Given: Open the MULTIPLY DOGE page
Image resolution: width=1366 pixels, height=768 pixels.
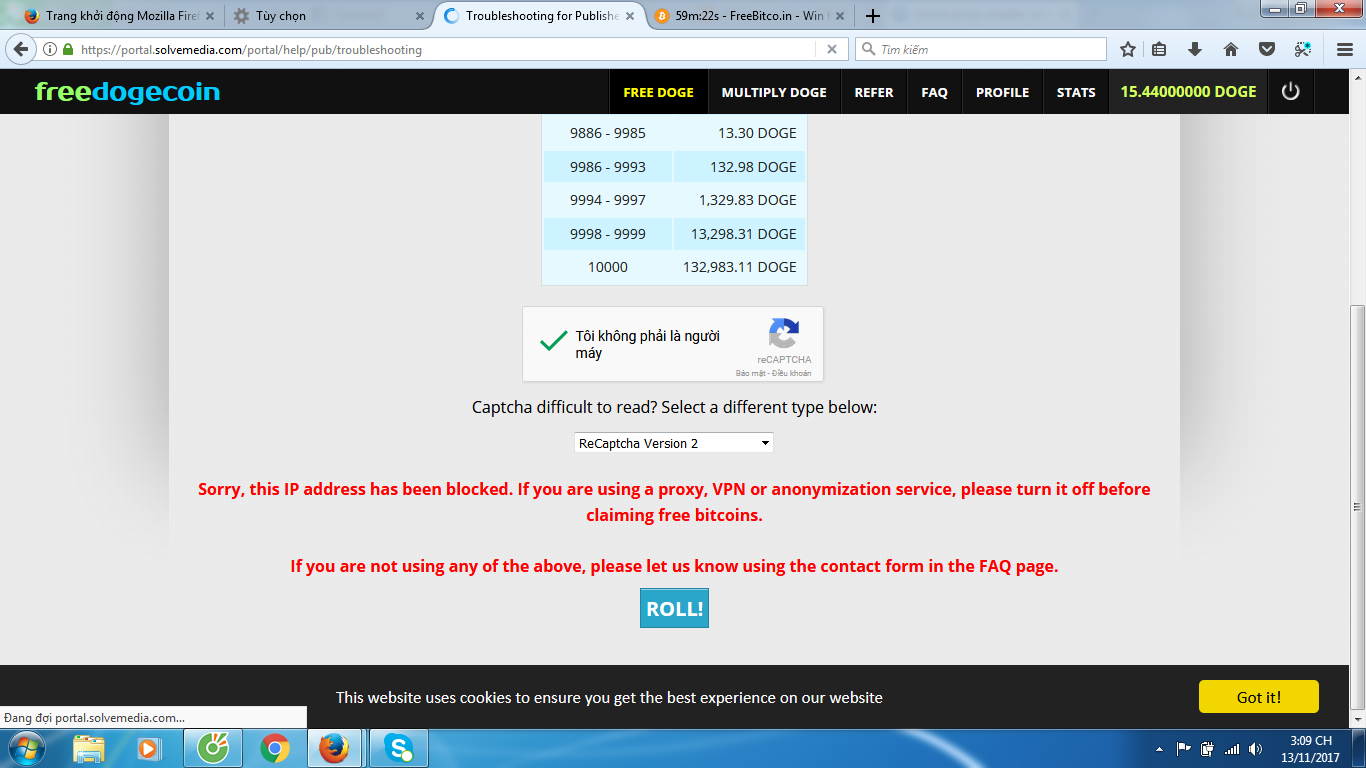Looking at the screenshot, I should pos(774,92).
